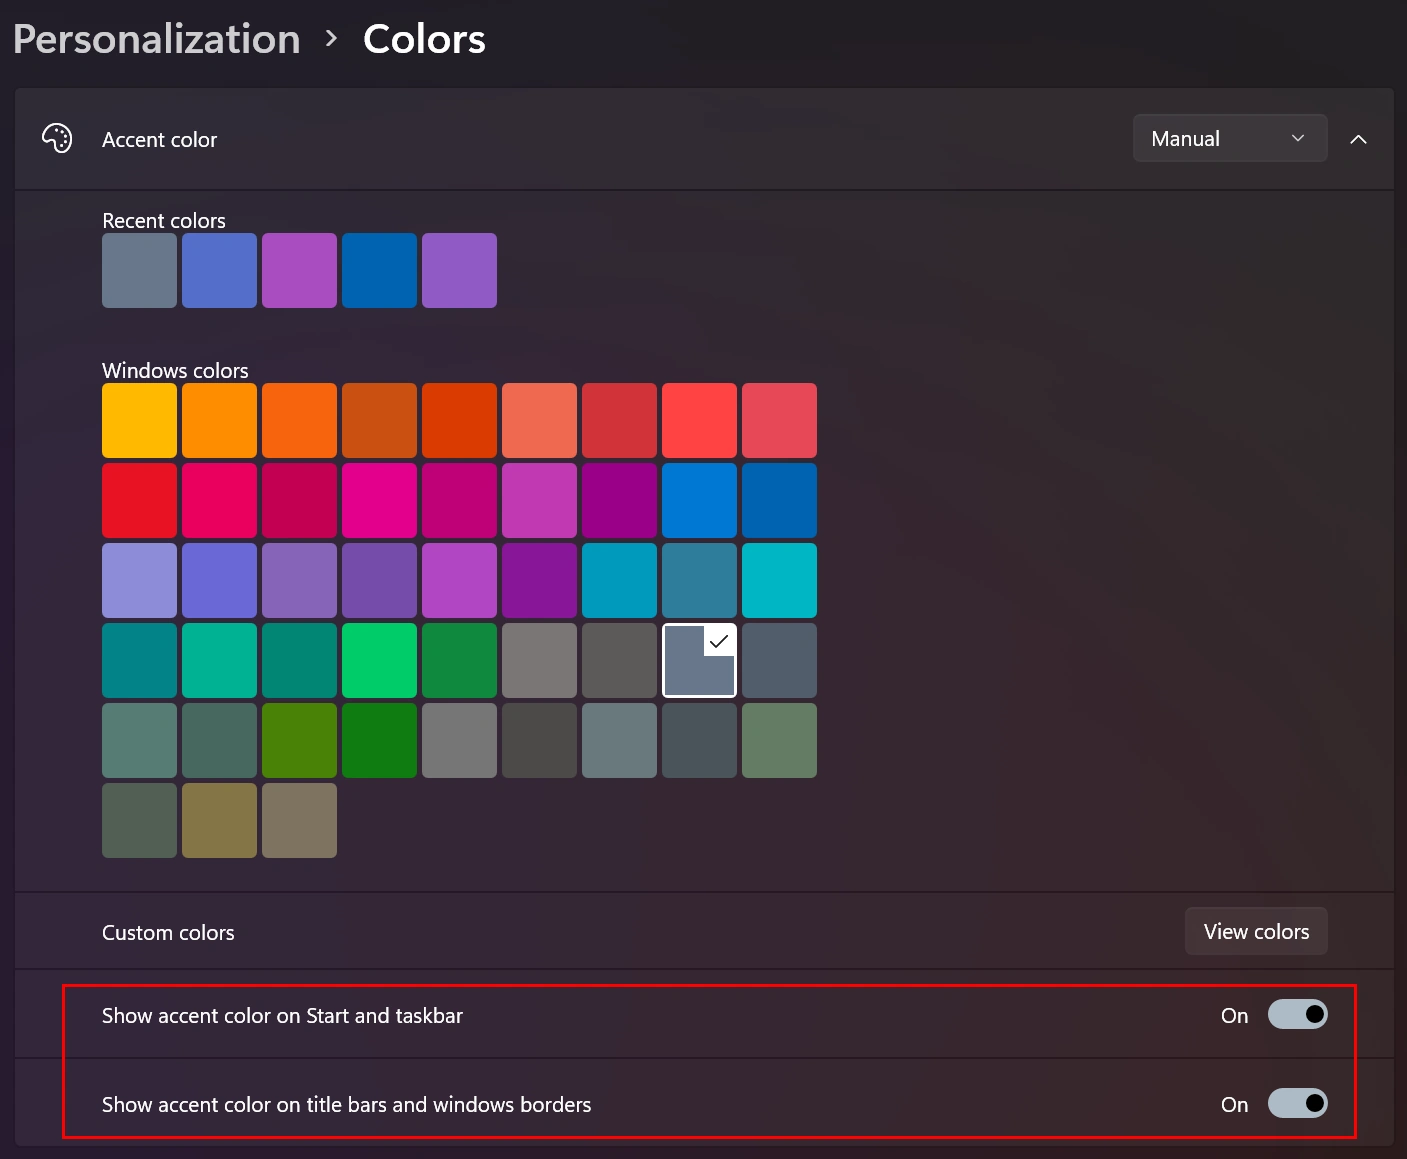This screenshot has height=1159, width=1407.
Task: Click the Accent color section label
Action: [159, 140]
